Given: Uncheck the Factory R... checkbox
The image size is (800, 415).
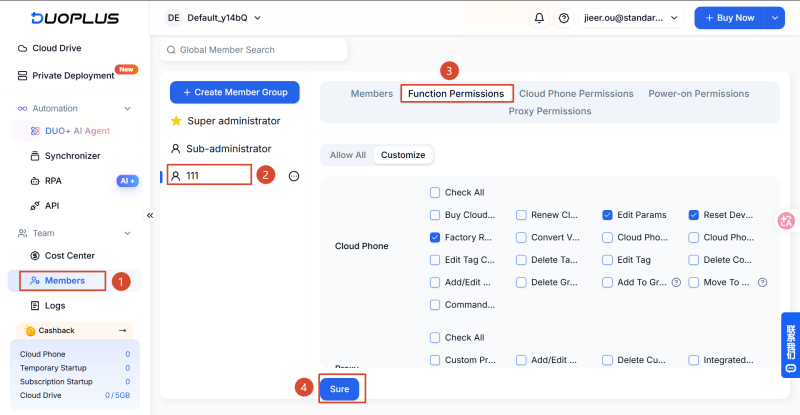Looking at the screenshot, I should 435,237.
